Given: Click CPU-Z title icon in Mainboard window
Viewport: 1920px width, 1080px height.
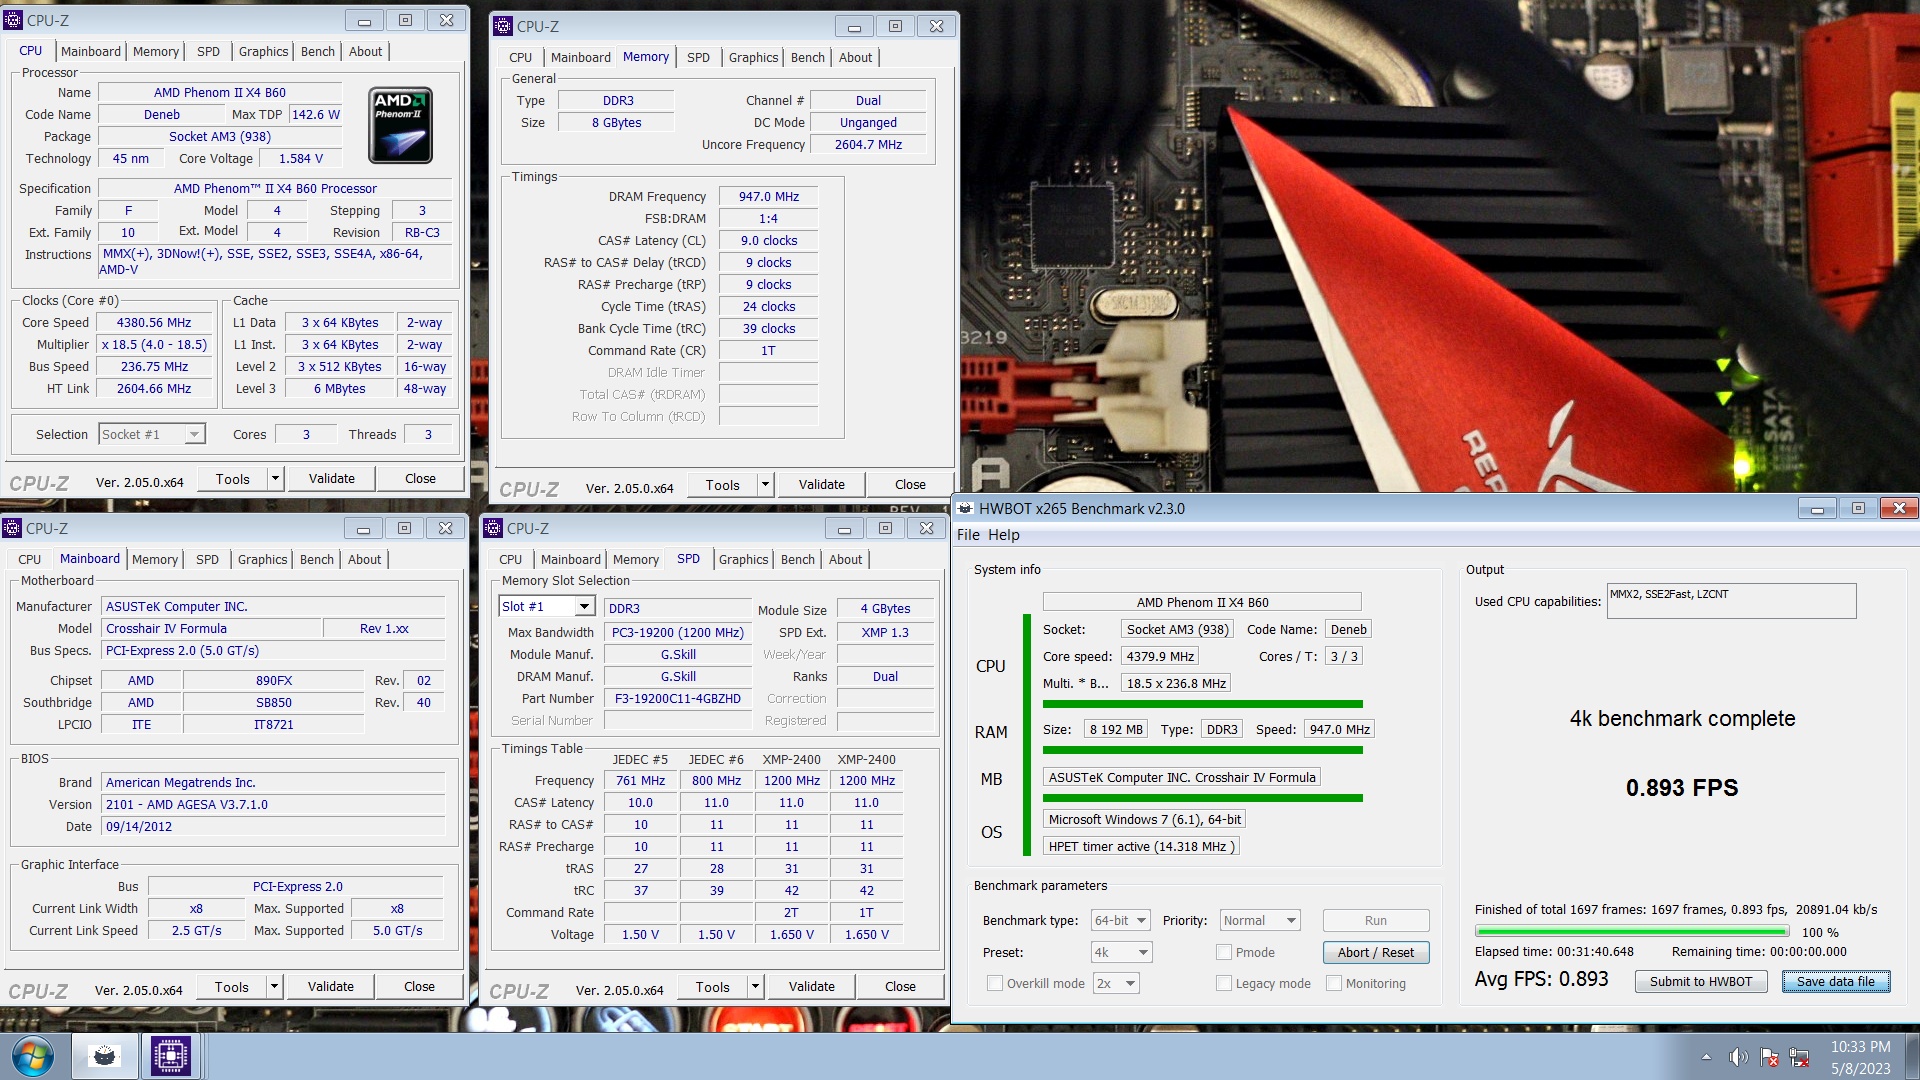Looking at the screenshot, I should click(12, 528).
